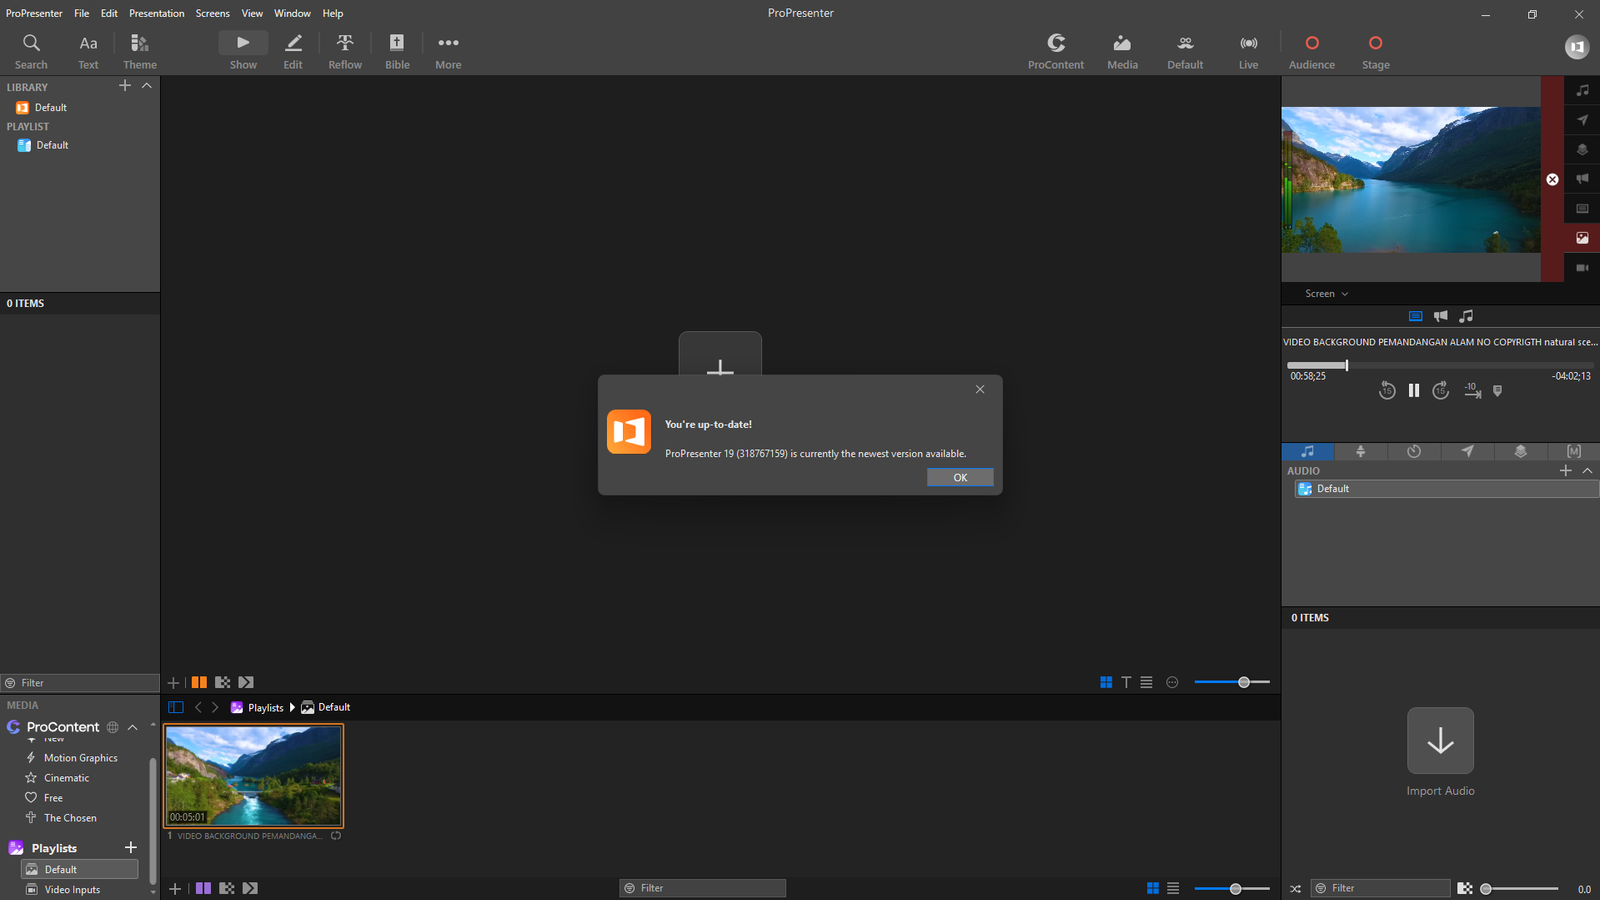The height and width of the screenshot is (900, 1600).
Task: Click the media bin Filter field
Action: click(702, 888)
